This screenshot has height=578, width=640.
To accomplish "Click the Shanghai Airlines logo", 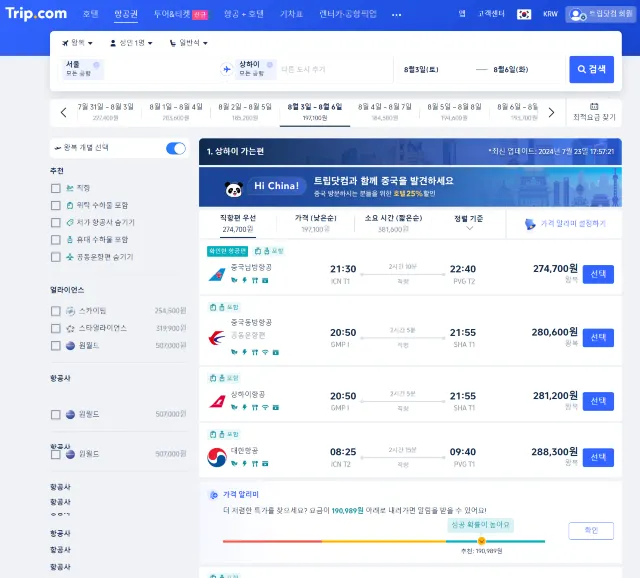I will 216,401.
